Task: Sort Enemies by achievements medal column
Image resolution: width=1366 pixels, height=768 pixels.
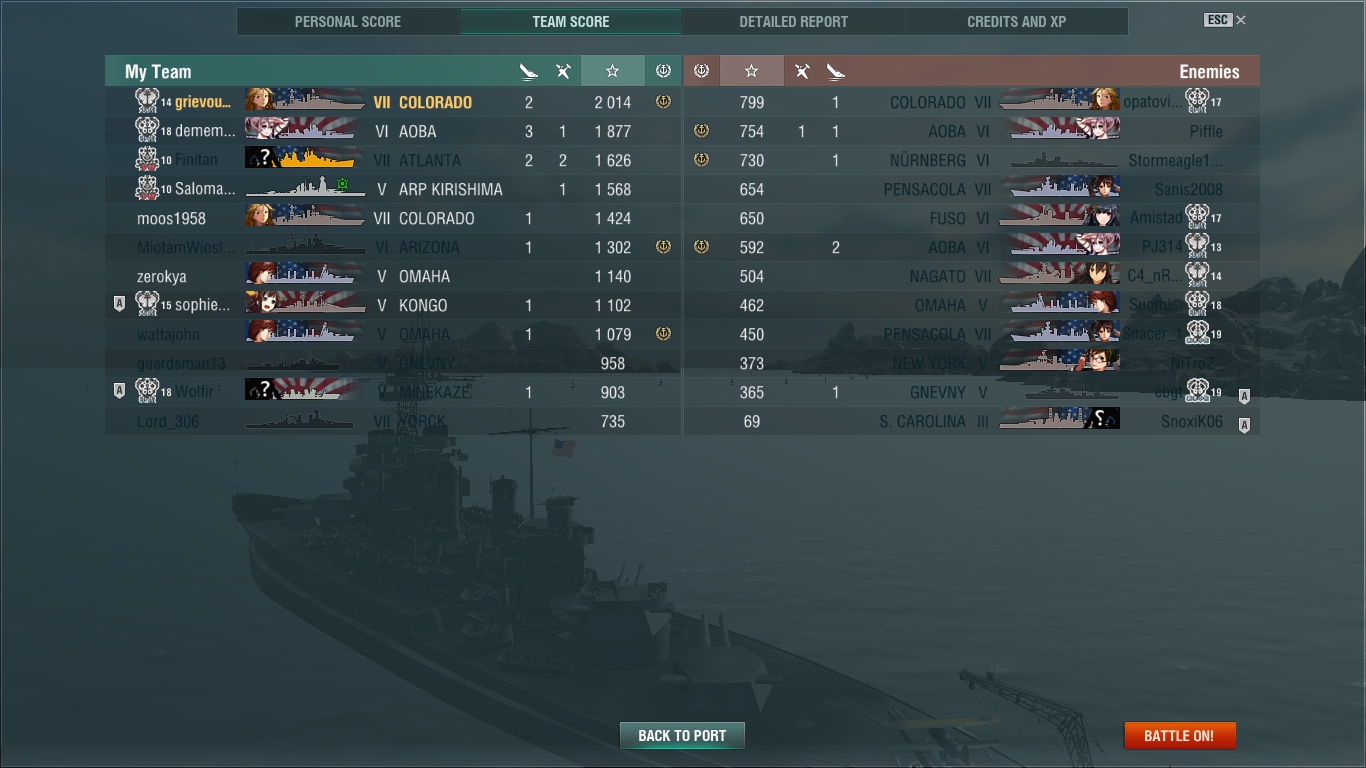Action: point(701,71)
